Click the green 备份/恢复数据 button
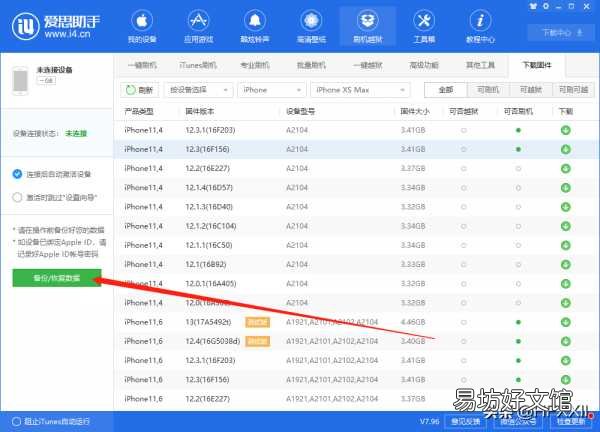Screen dimensions: 600x432 [x=57, y=278]
